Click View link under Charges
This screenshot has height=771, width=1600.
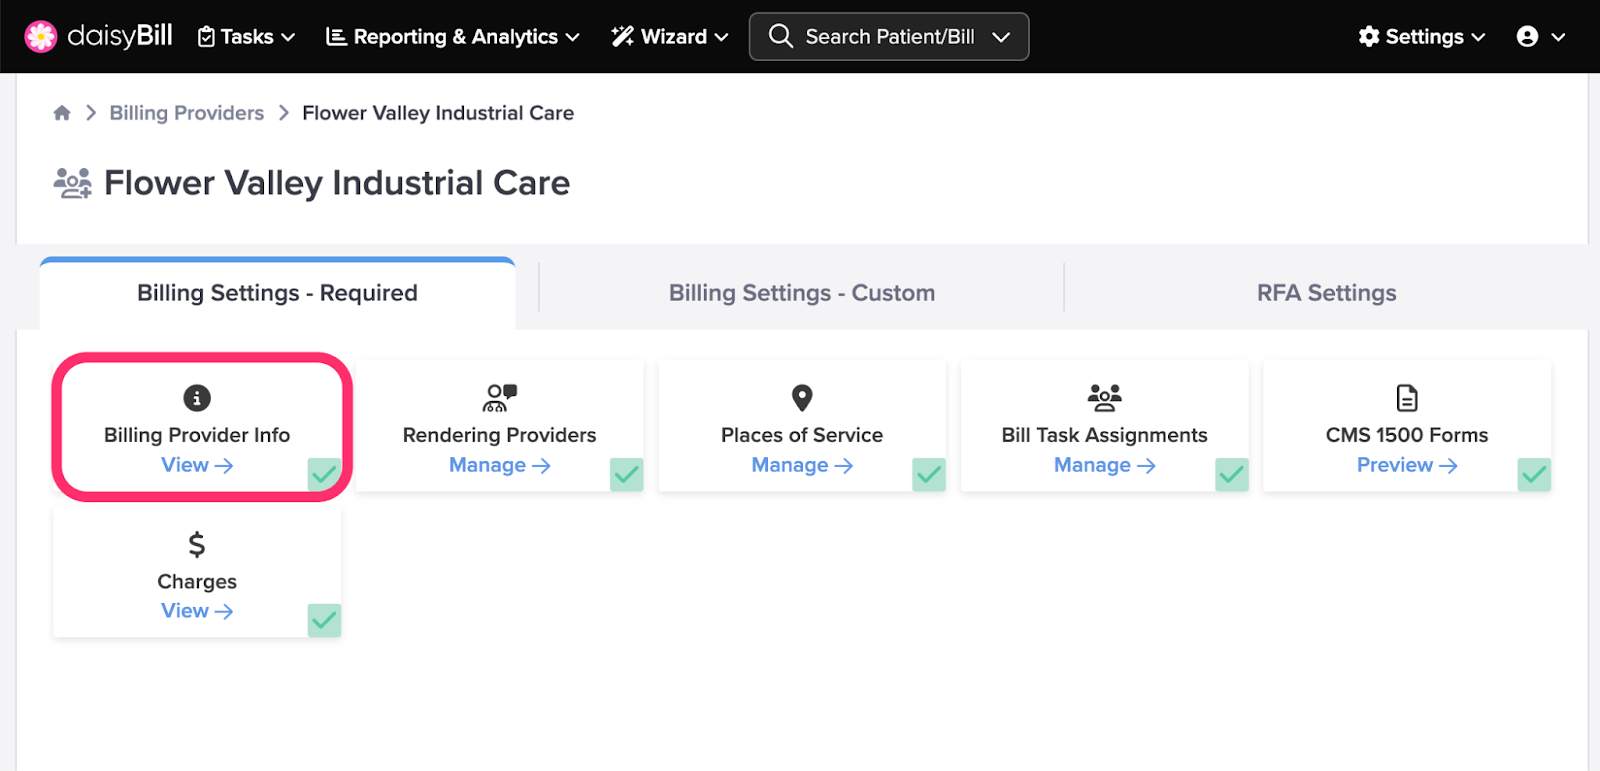click(x=197, y=611)
